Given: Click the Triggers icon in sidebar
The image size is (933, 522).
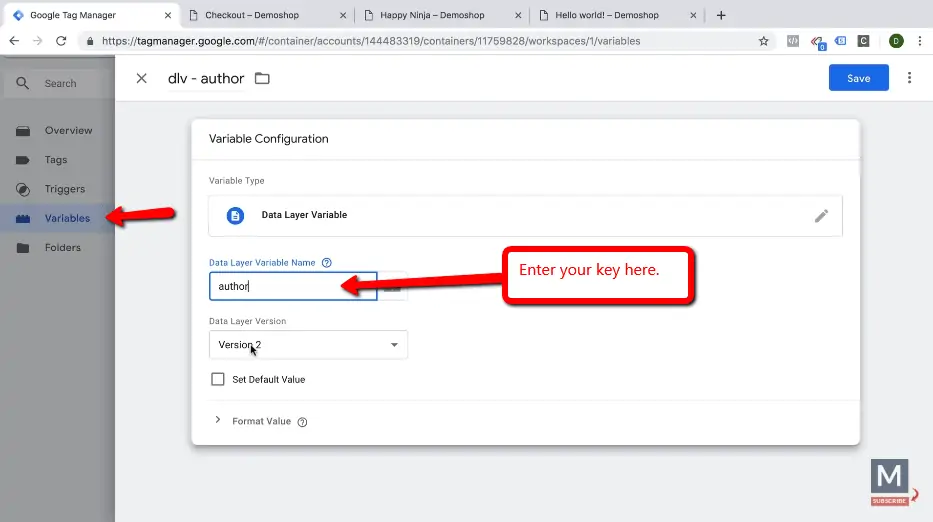Looking at the screenshot, I should click(x=23, y=189).
